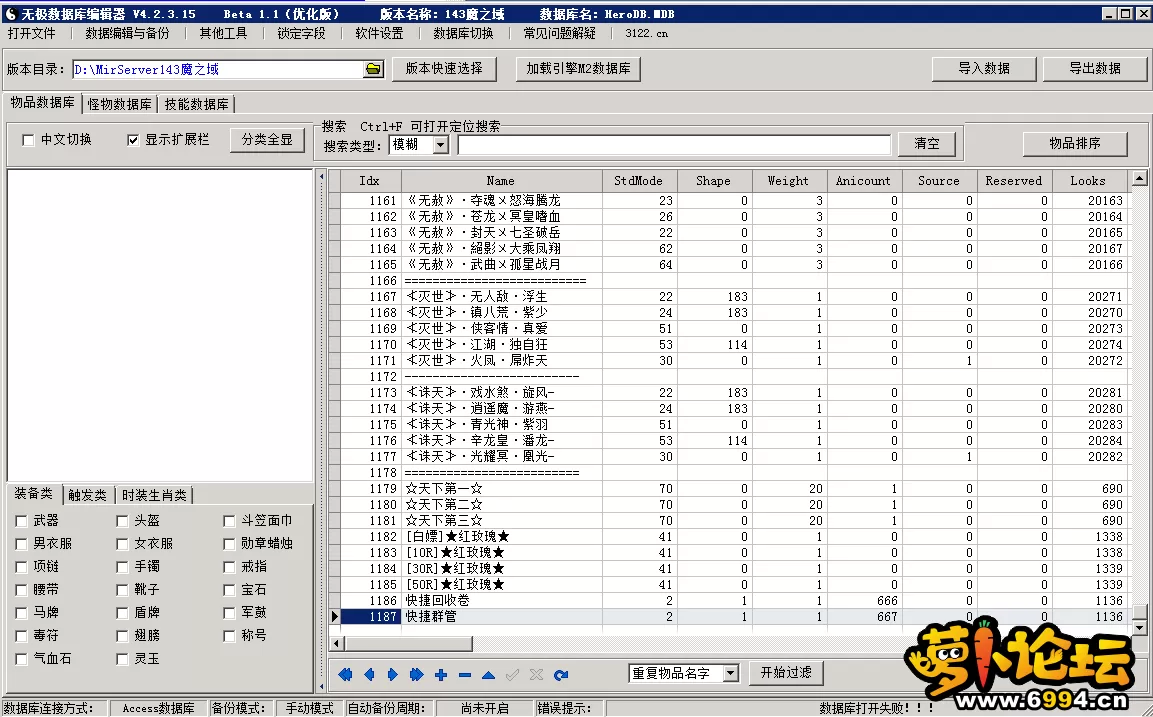Select row [白嫖]★红玫瑰★
The height and width of the screenshot is (717, 1153).
tap(728, 537)
